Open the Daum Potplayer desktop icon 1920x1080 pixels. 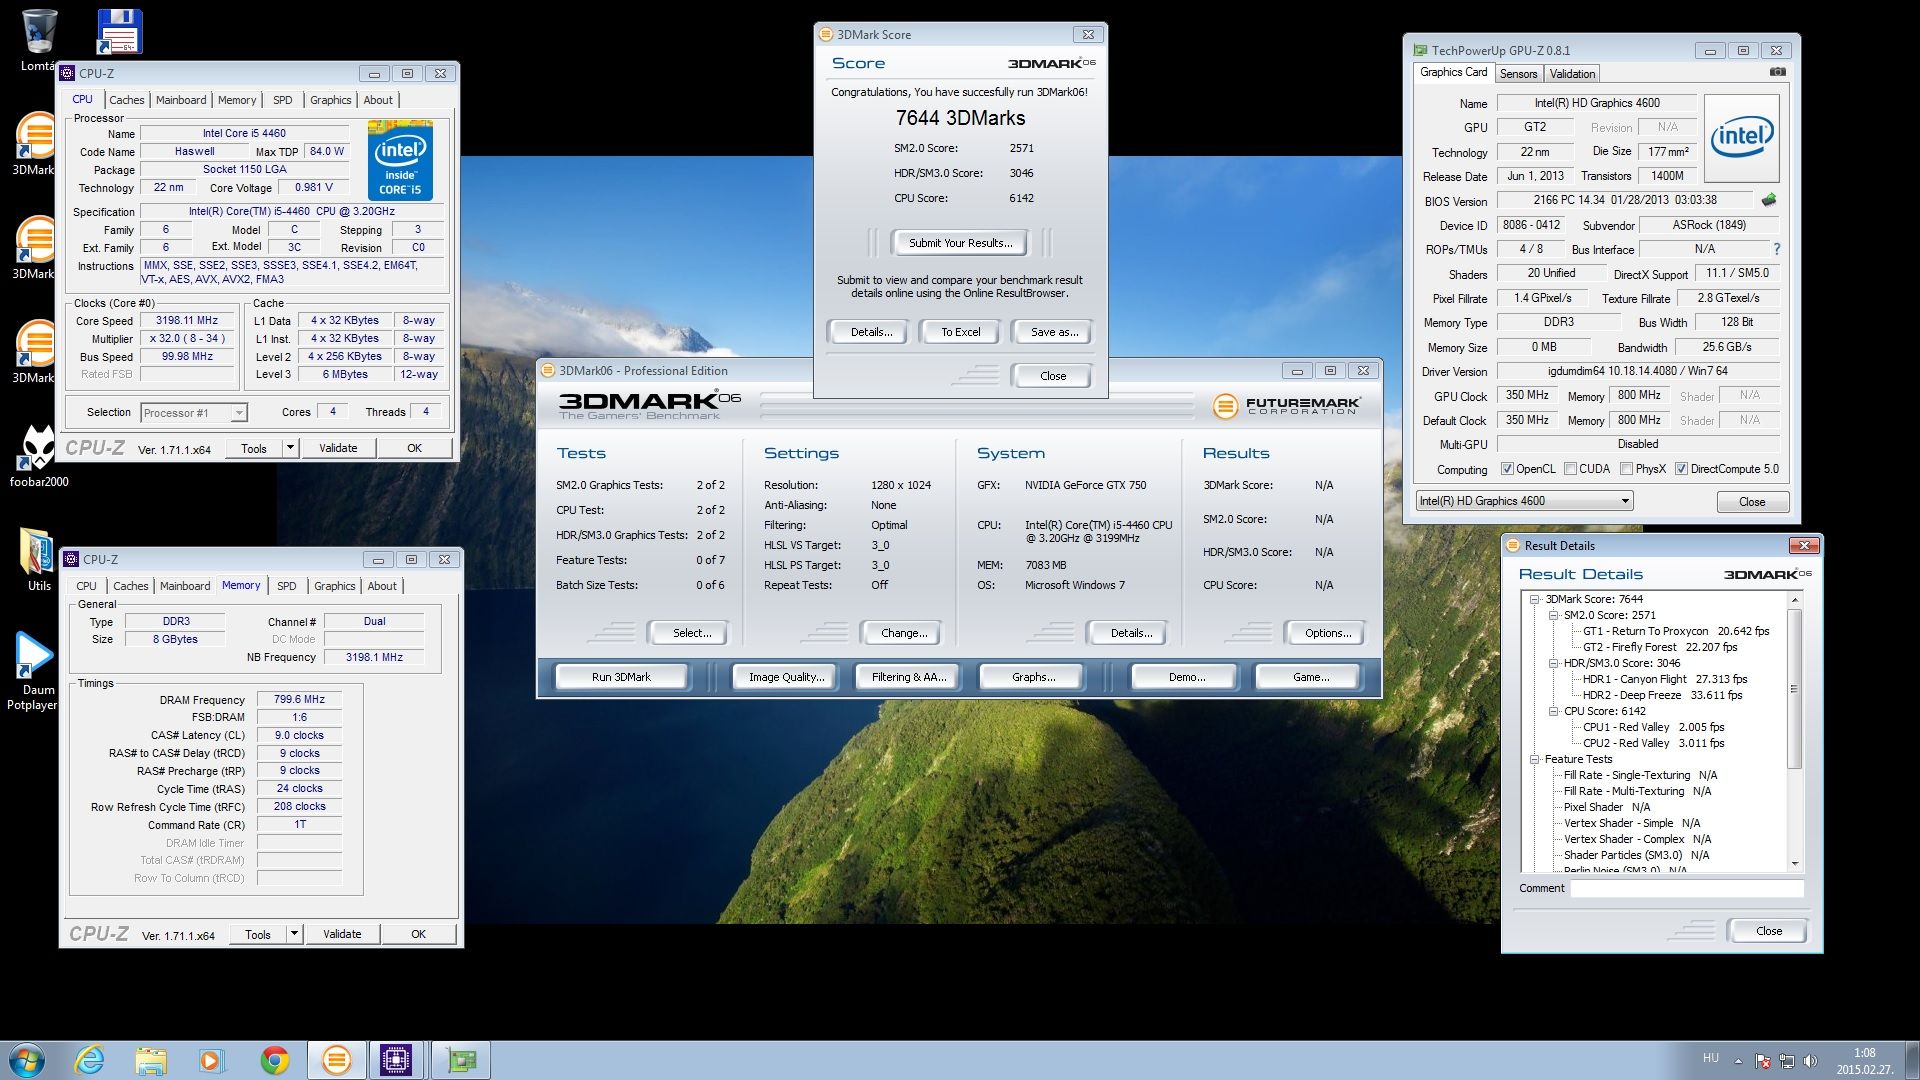[x=33, y=671]
